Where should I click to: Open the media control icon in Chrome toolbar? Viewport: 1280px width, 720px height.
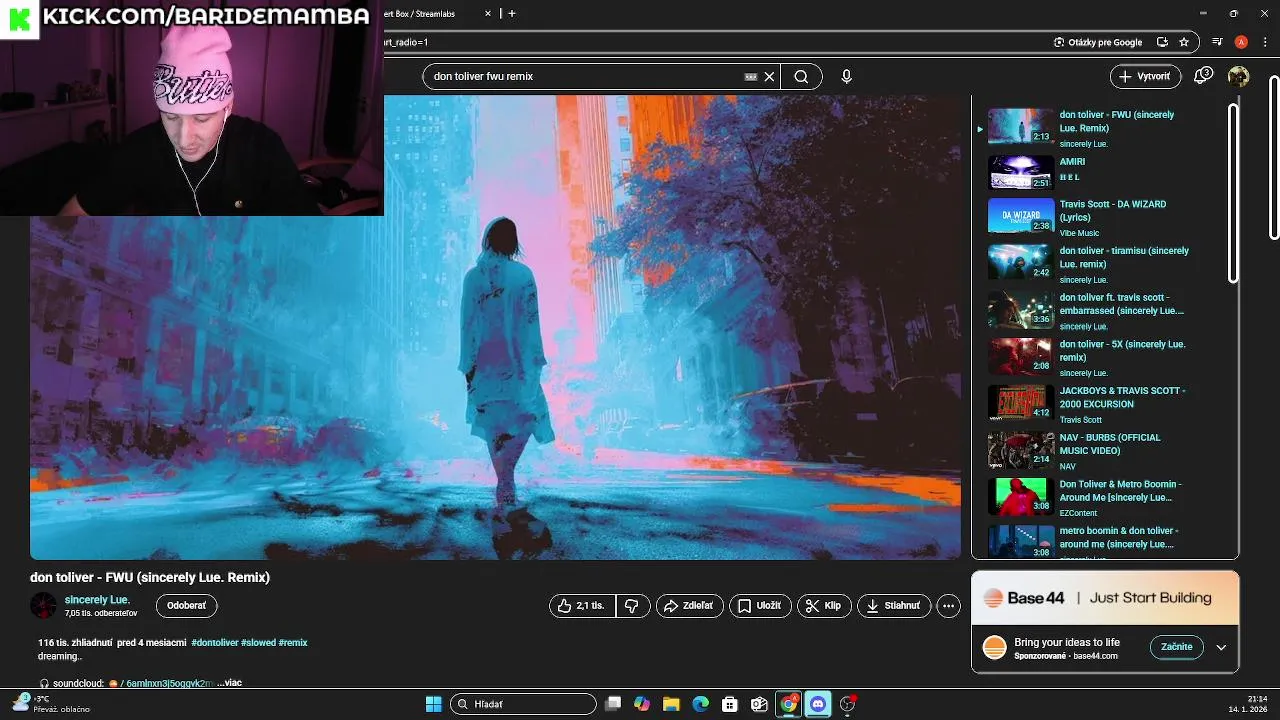click(x=1217, y=42)
